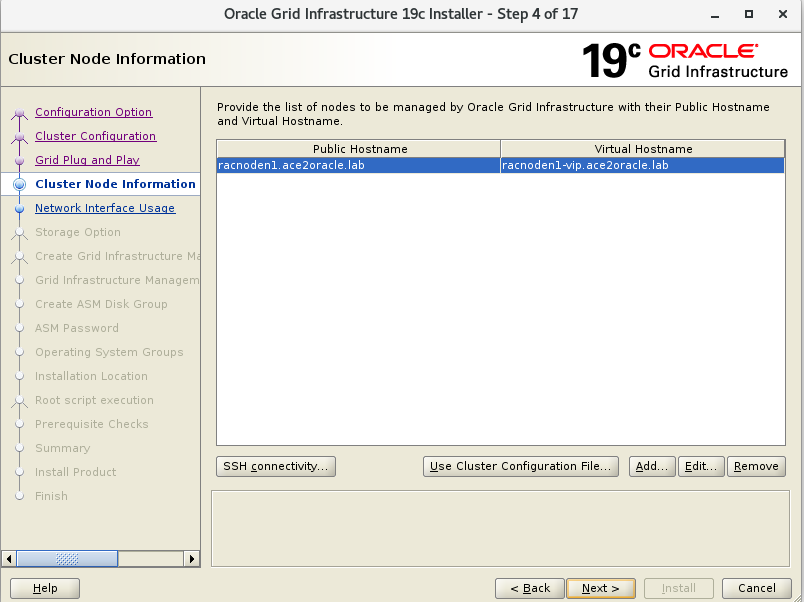This screenshot has height=602, width=804.
Task: Jump to Network Interface Usage step
Action: pyautogui.click(x=105, y=208)
